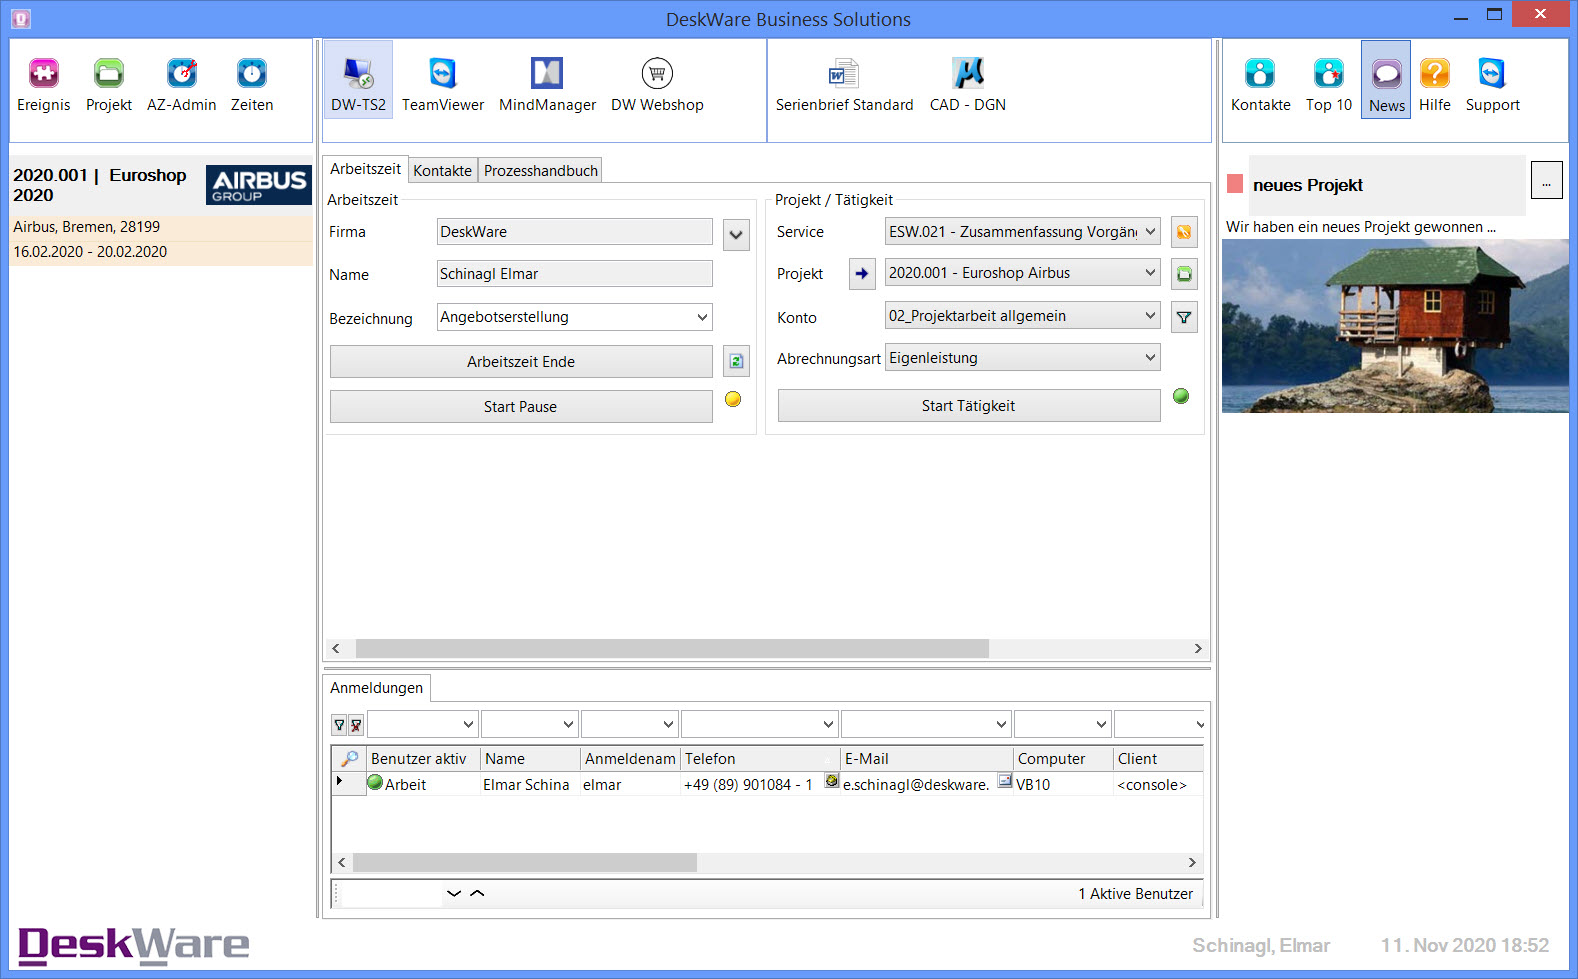
Task: Select the Anmeldungen tab
Action: [x=376, y=688]
